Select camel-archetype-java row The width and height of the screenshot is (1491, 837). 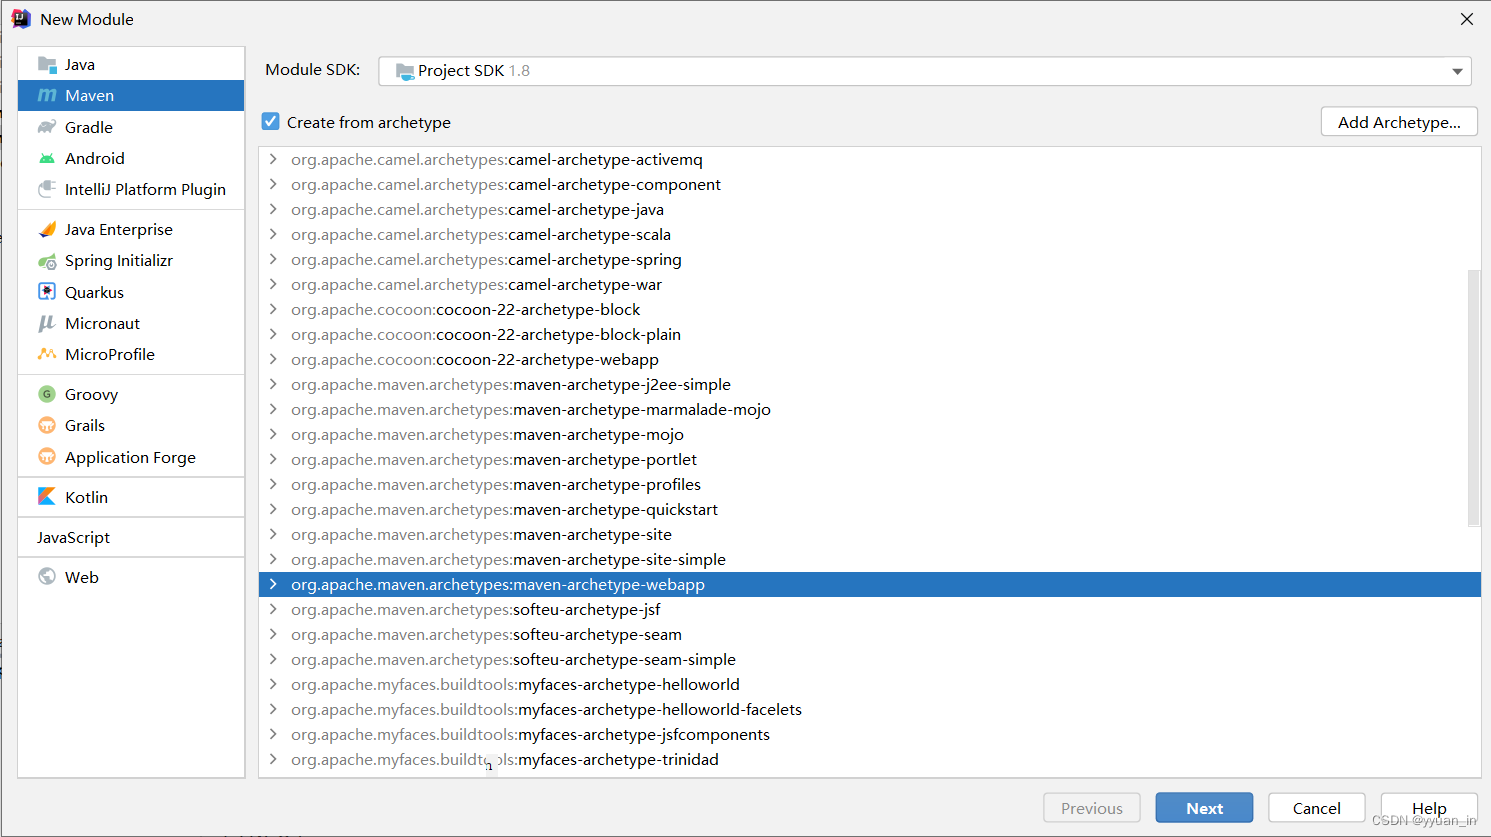tap(869, 209)
